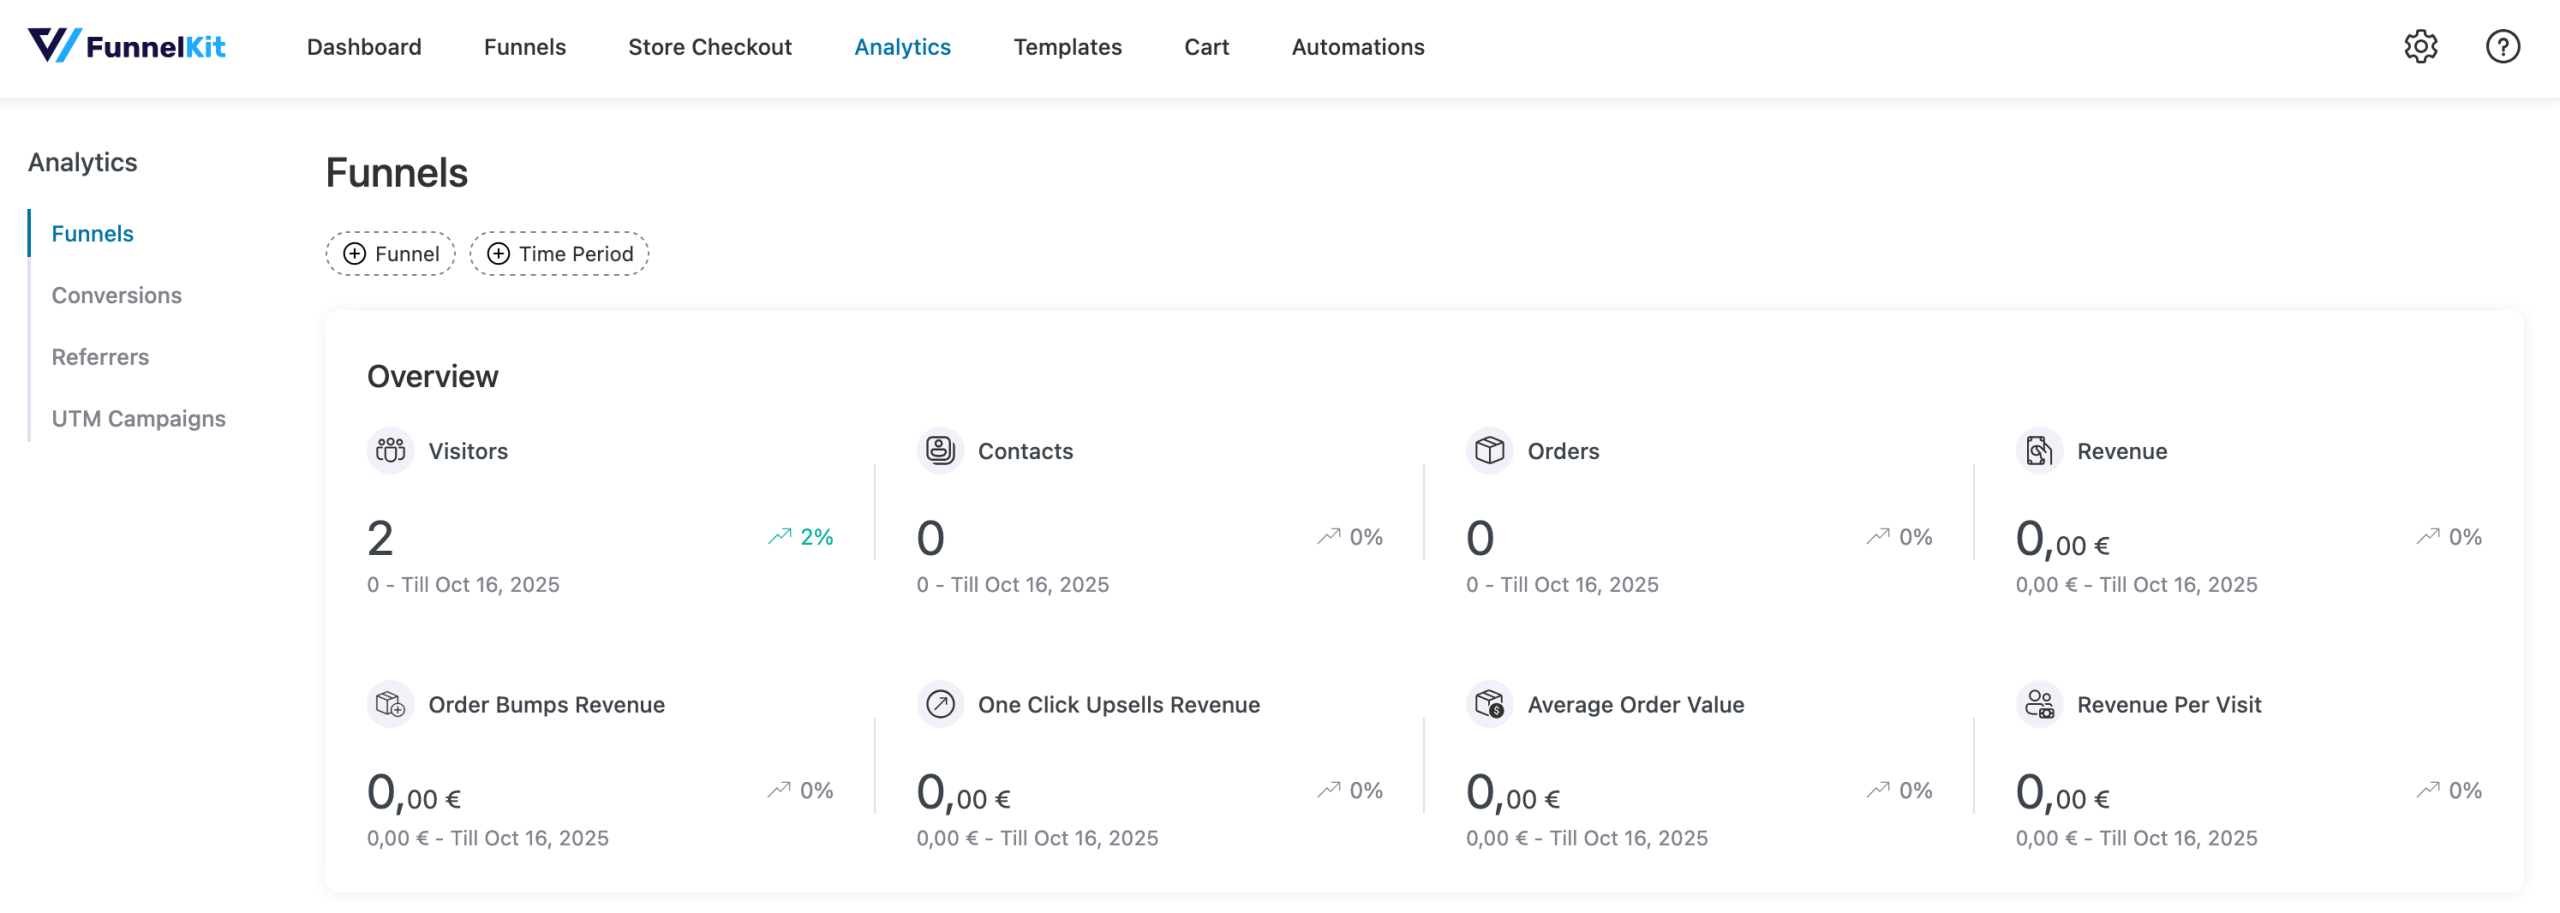The height and width of the screenshot is (913, 2560).
Task: Click Order Bumps Revenue trend arrow
Action: click(x=779, y=791)
